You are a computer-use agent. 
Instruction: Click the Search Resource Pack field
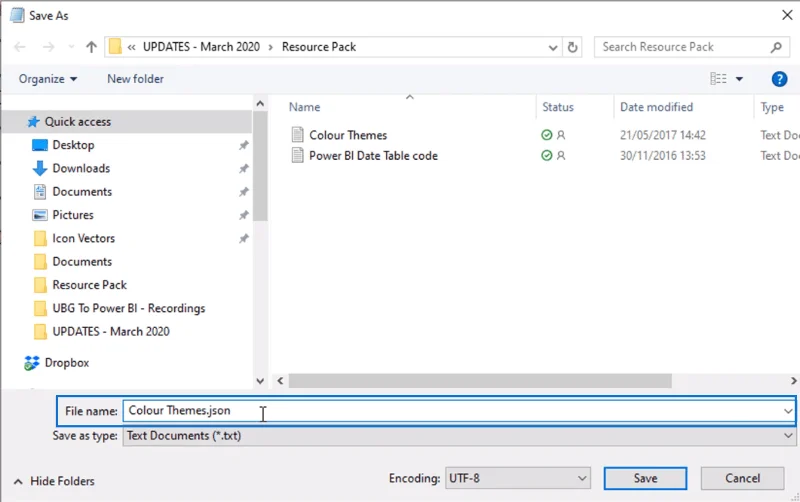tap(691, 47)
